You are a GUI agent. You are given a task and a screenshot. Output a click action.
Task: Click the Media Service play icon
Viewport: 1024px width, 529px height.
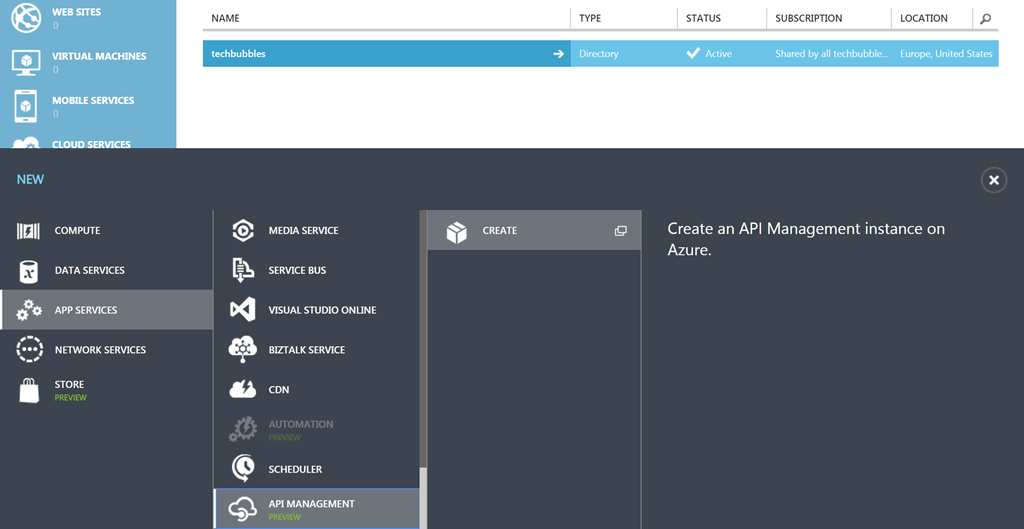tap(243, 231)
